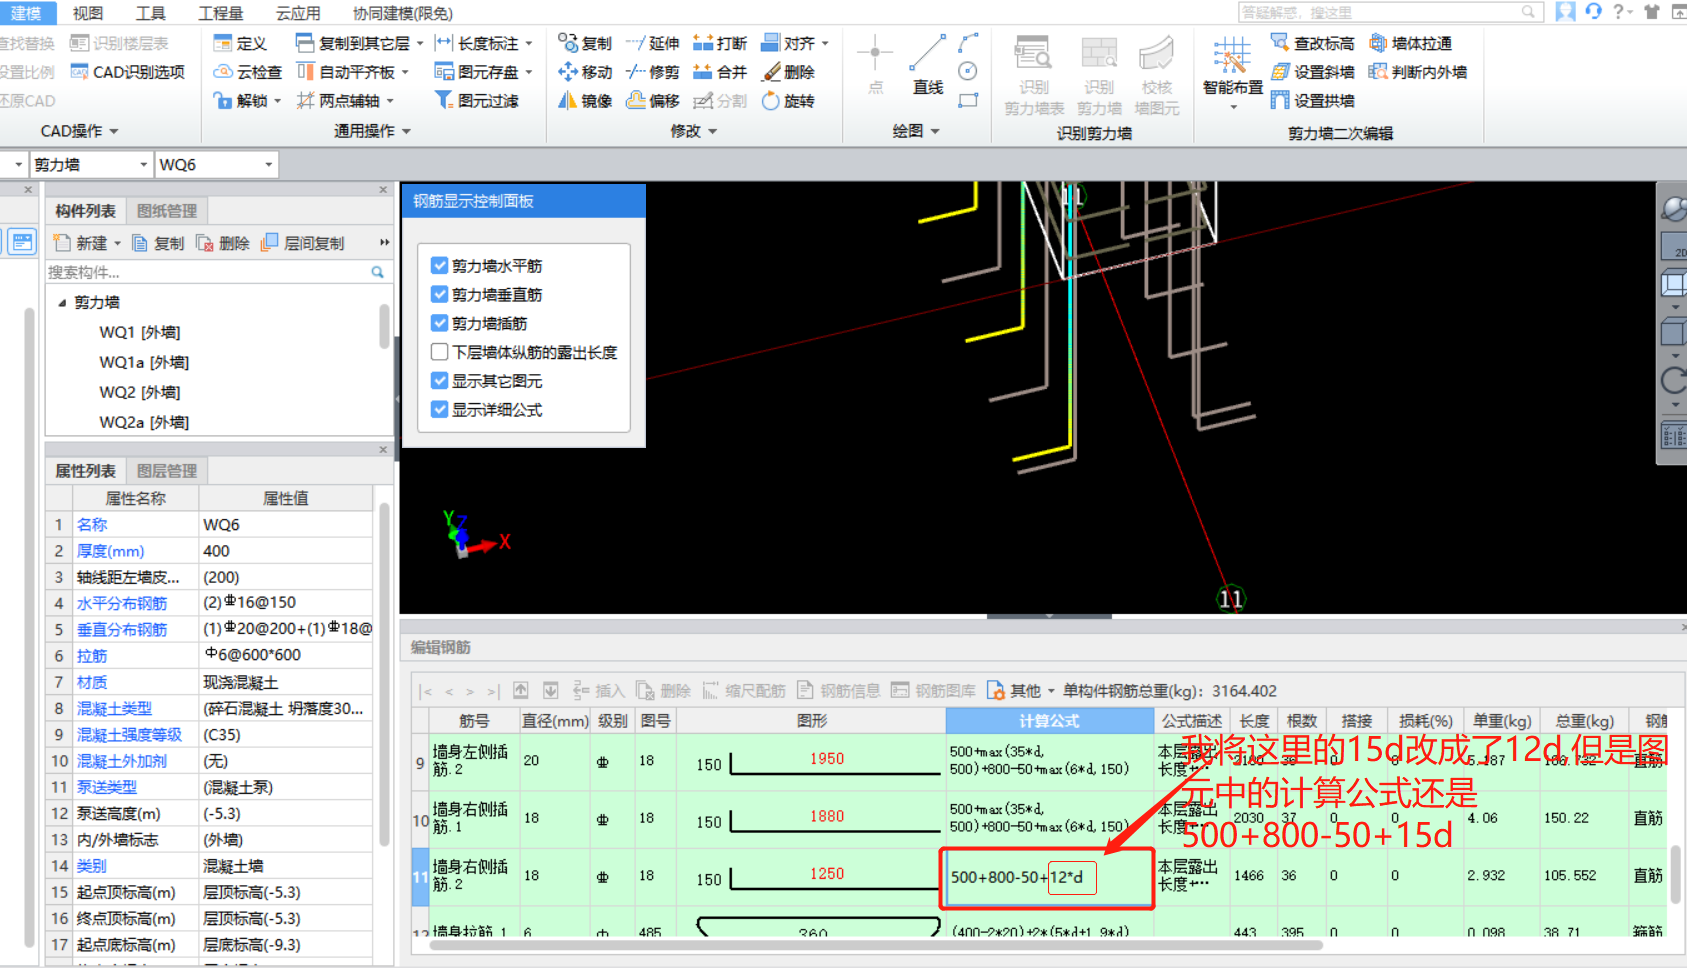Toggle 剪力墙水平筋 checkbox

pos(439,265)
